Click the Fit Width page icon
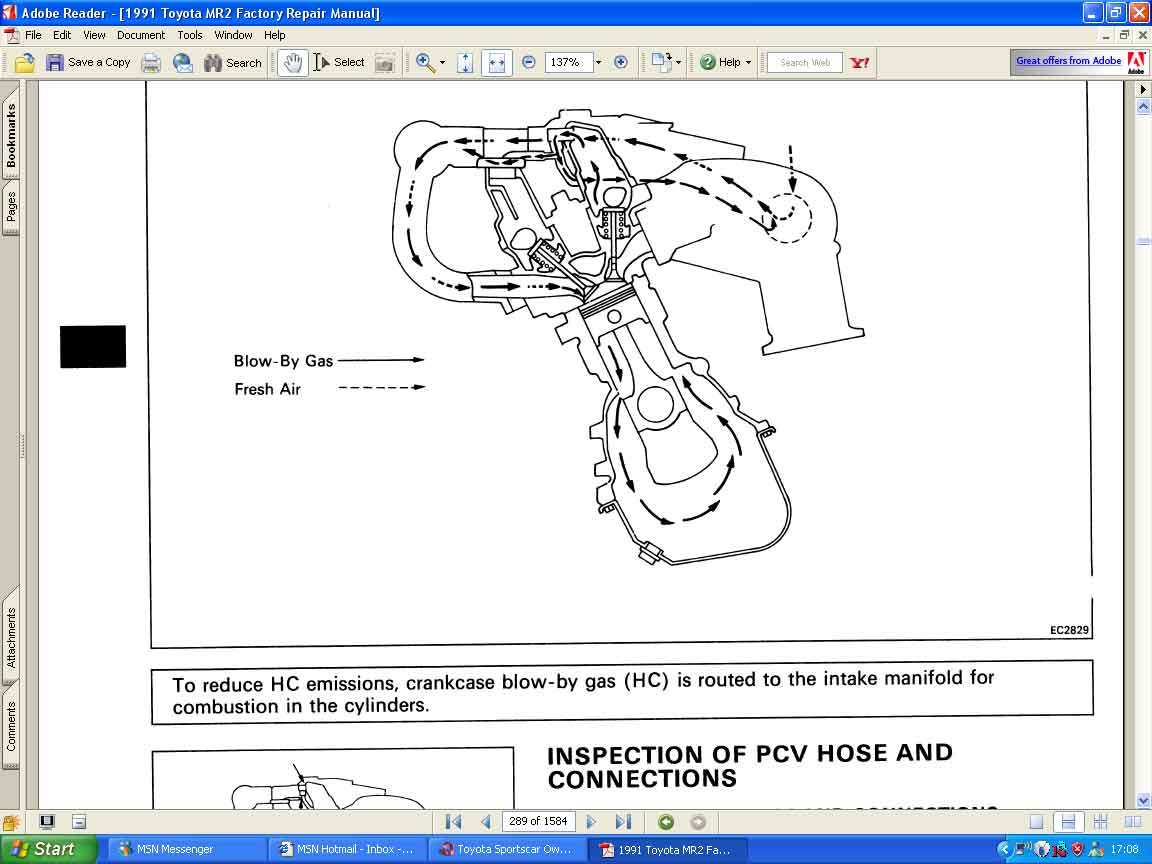Viewport: 1152px width, 864px height. tap(497, 63)
